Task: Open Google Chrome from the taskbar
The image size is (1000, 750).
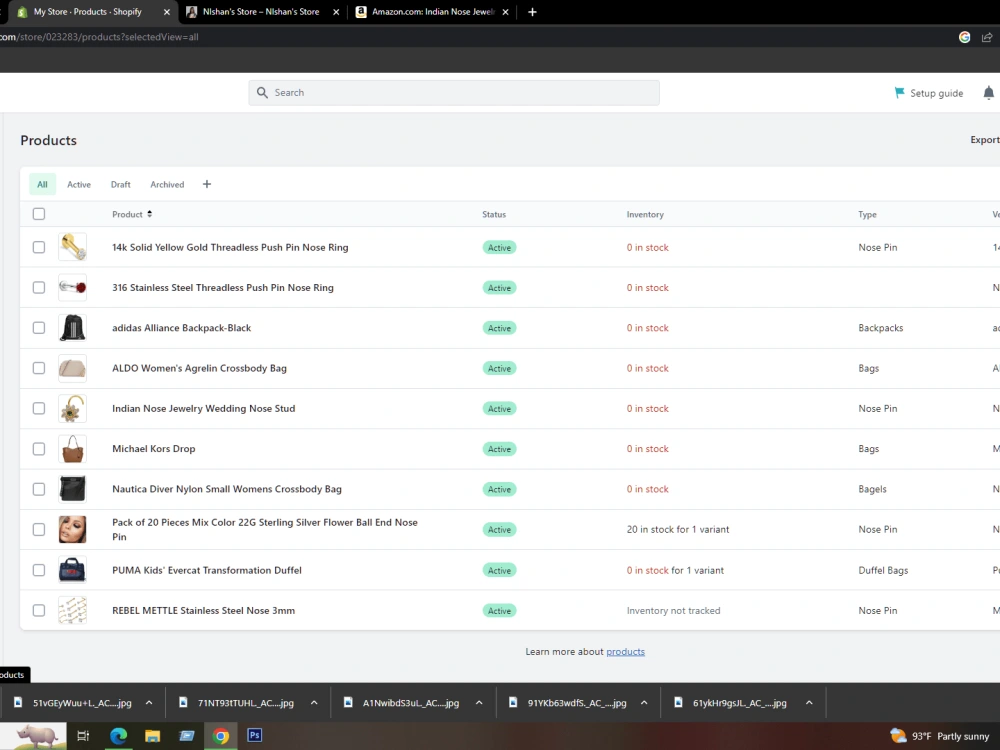Action: (221, 736)
